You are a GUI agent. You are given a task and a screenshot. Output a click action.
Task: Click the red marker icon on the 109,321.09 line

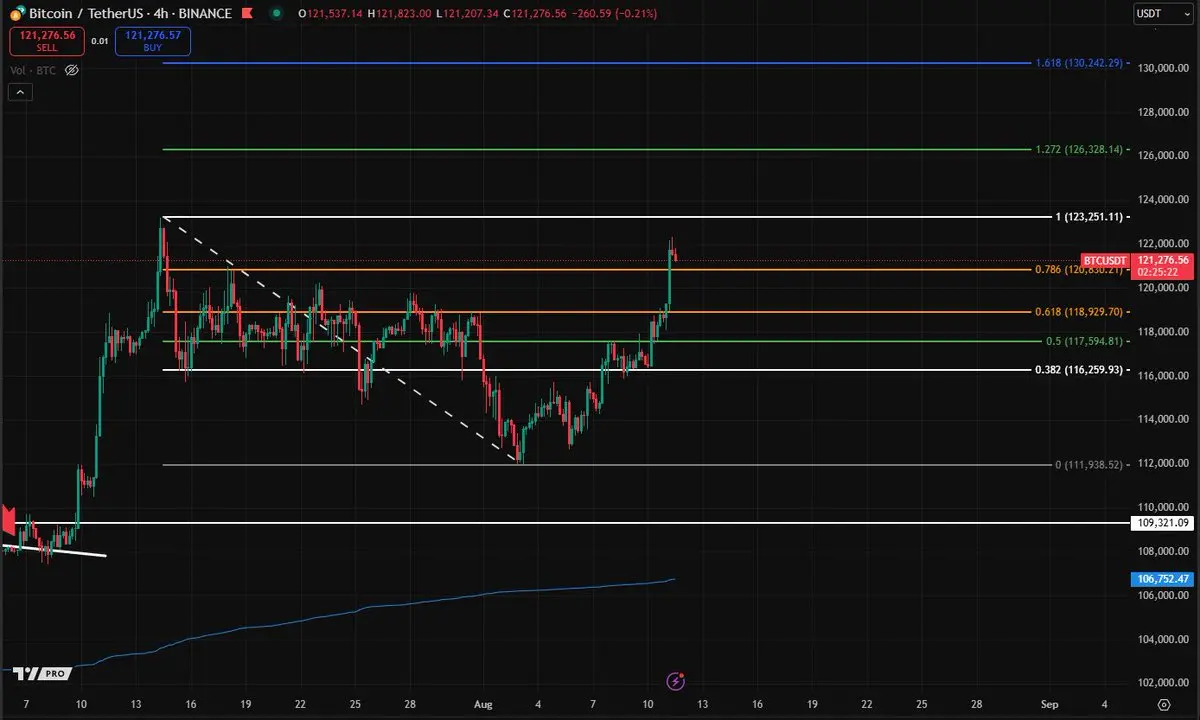(8, 520)
